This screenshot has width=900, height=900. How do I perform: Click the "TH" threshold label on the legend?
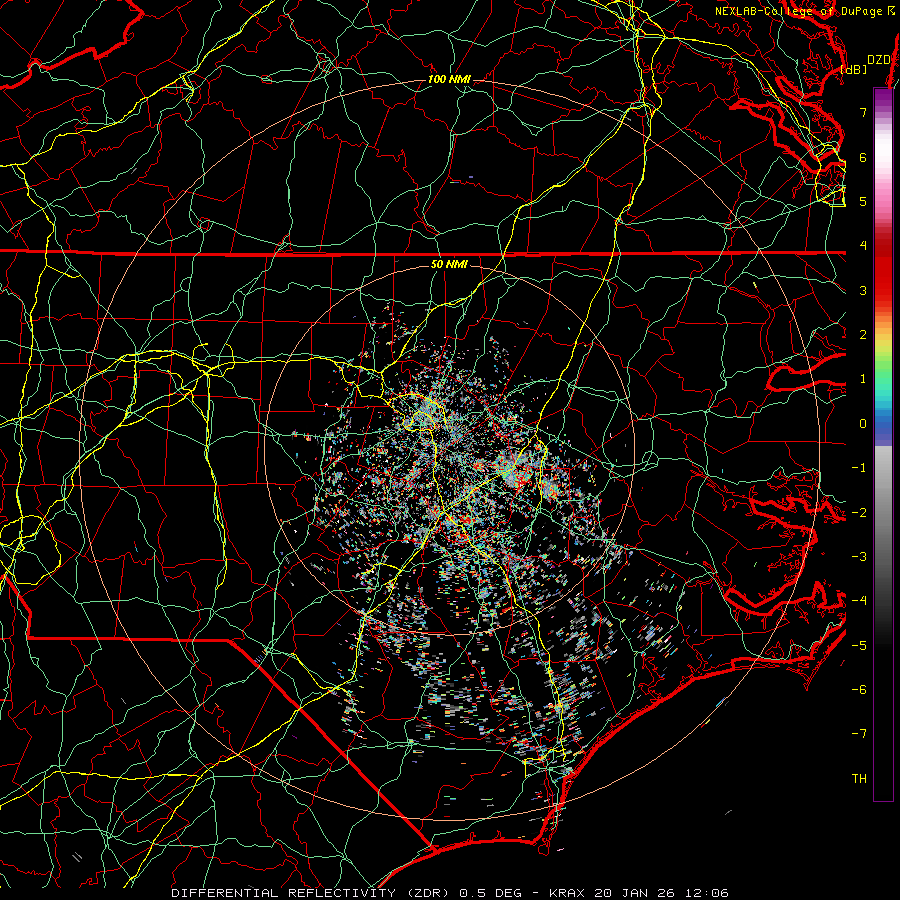pos(859,779)
